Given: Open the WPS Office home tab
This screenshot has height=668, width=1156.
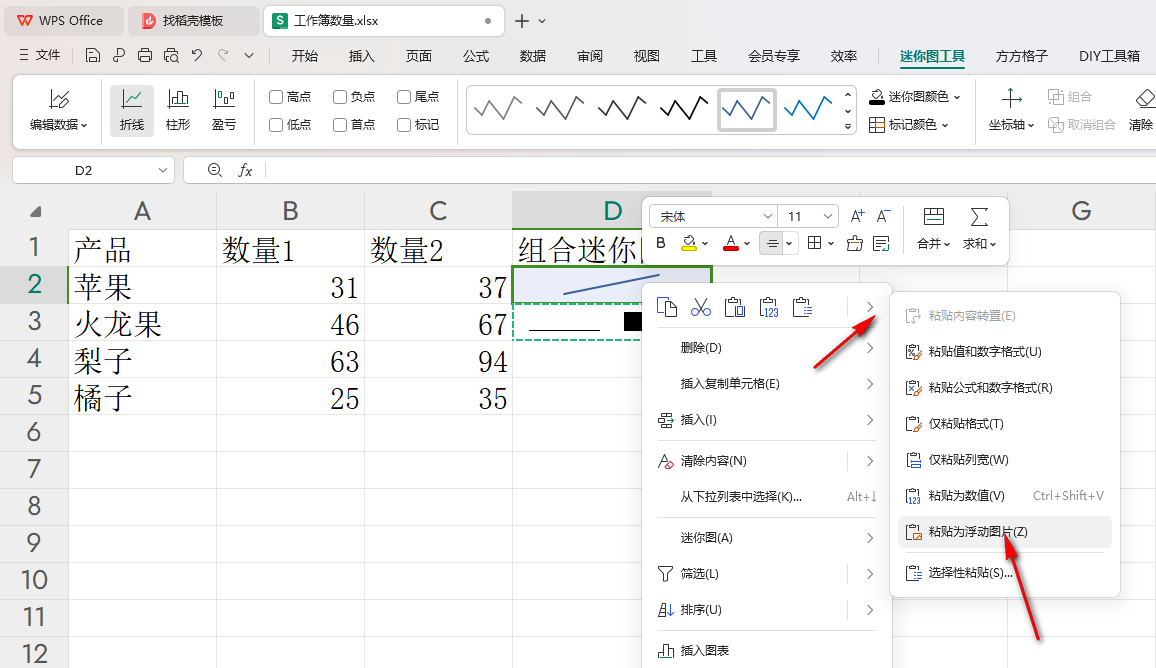Looking at the screenshot, I should coord(63,21).
